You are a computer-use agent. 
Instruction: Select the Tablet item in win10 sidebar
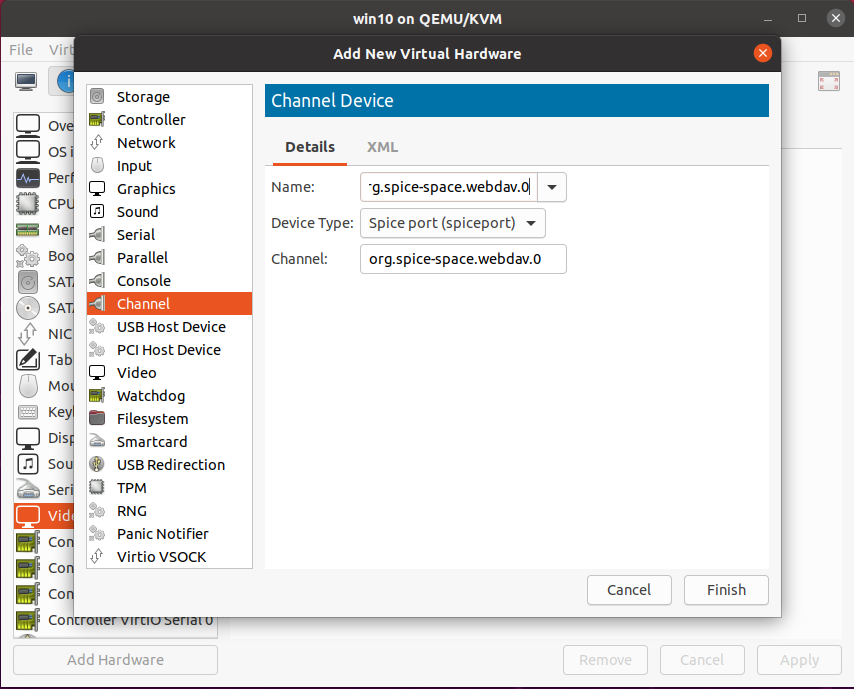(44, 359)
